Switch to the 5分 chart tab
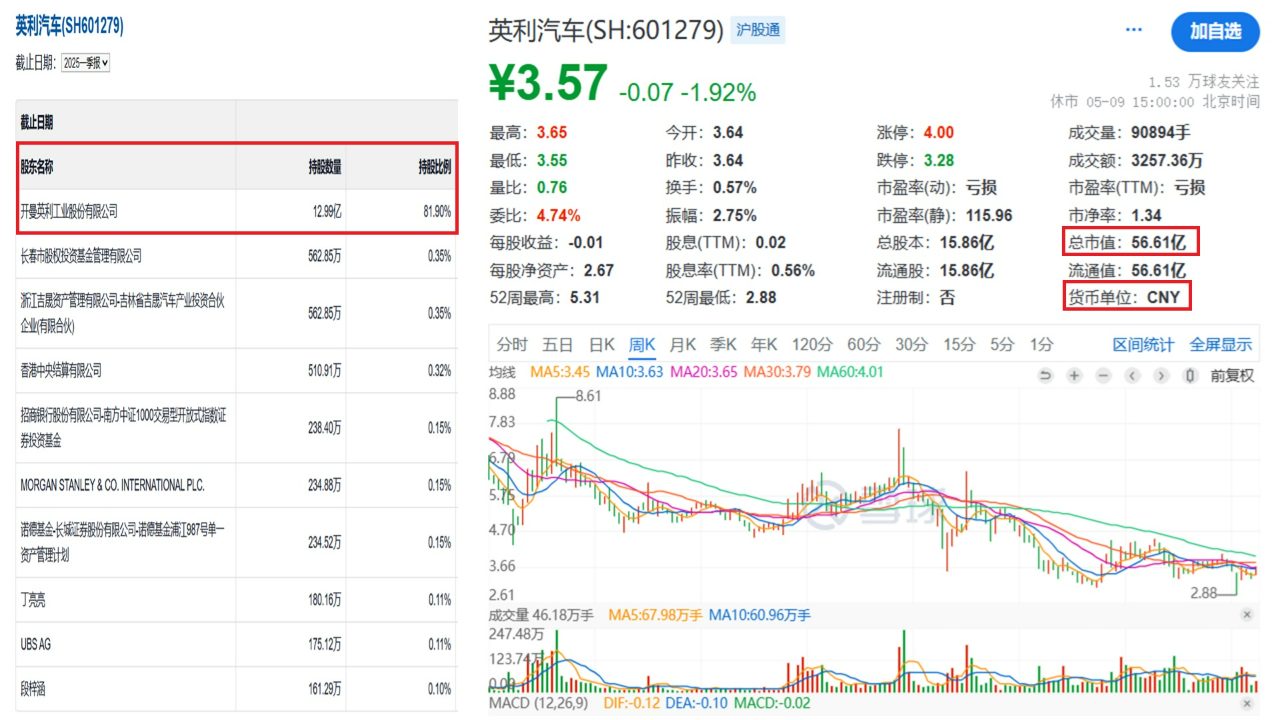This screenshot has height=720, width=1280. [x=1002, y=344]
